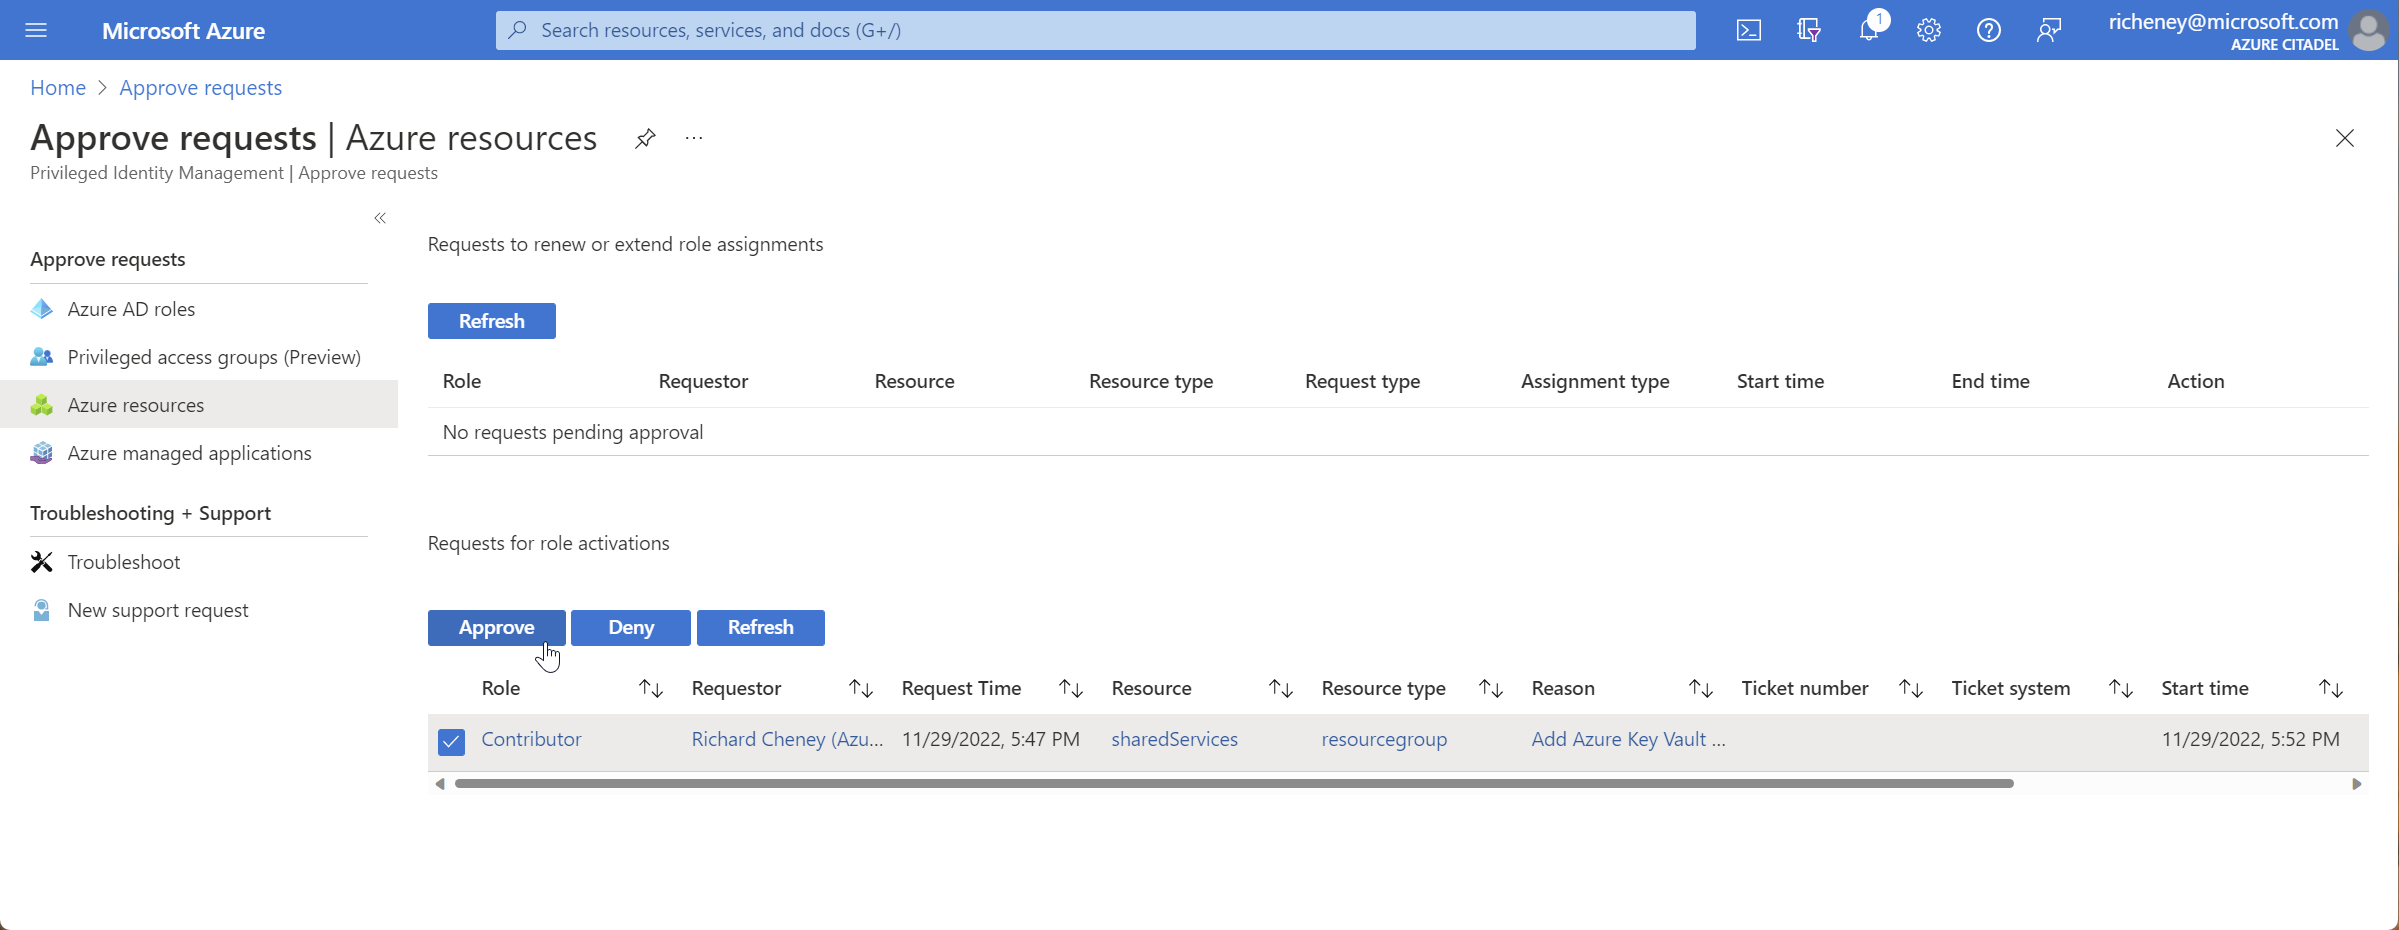Image resolution: width=2399 pixels, height=930 pixels.
Task: Open the hamburger portal menu
Action: point(36,30)
